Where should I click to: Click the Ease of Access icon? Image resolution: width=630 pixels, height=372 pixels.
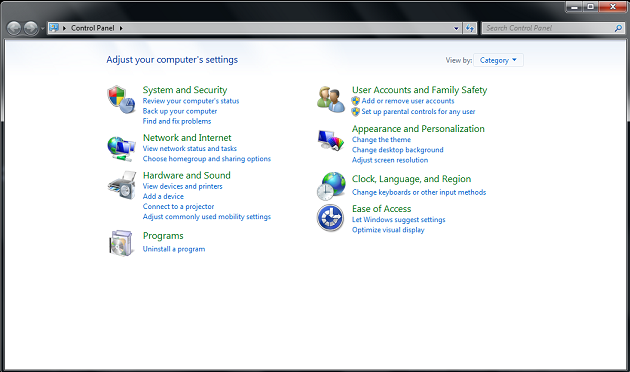pyautogui.click(x=330, y=218)
